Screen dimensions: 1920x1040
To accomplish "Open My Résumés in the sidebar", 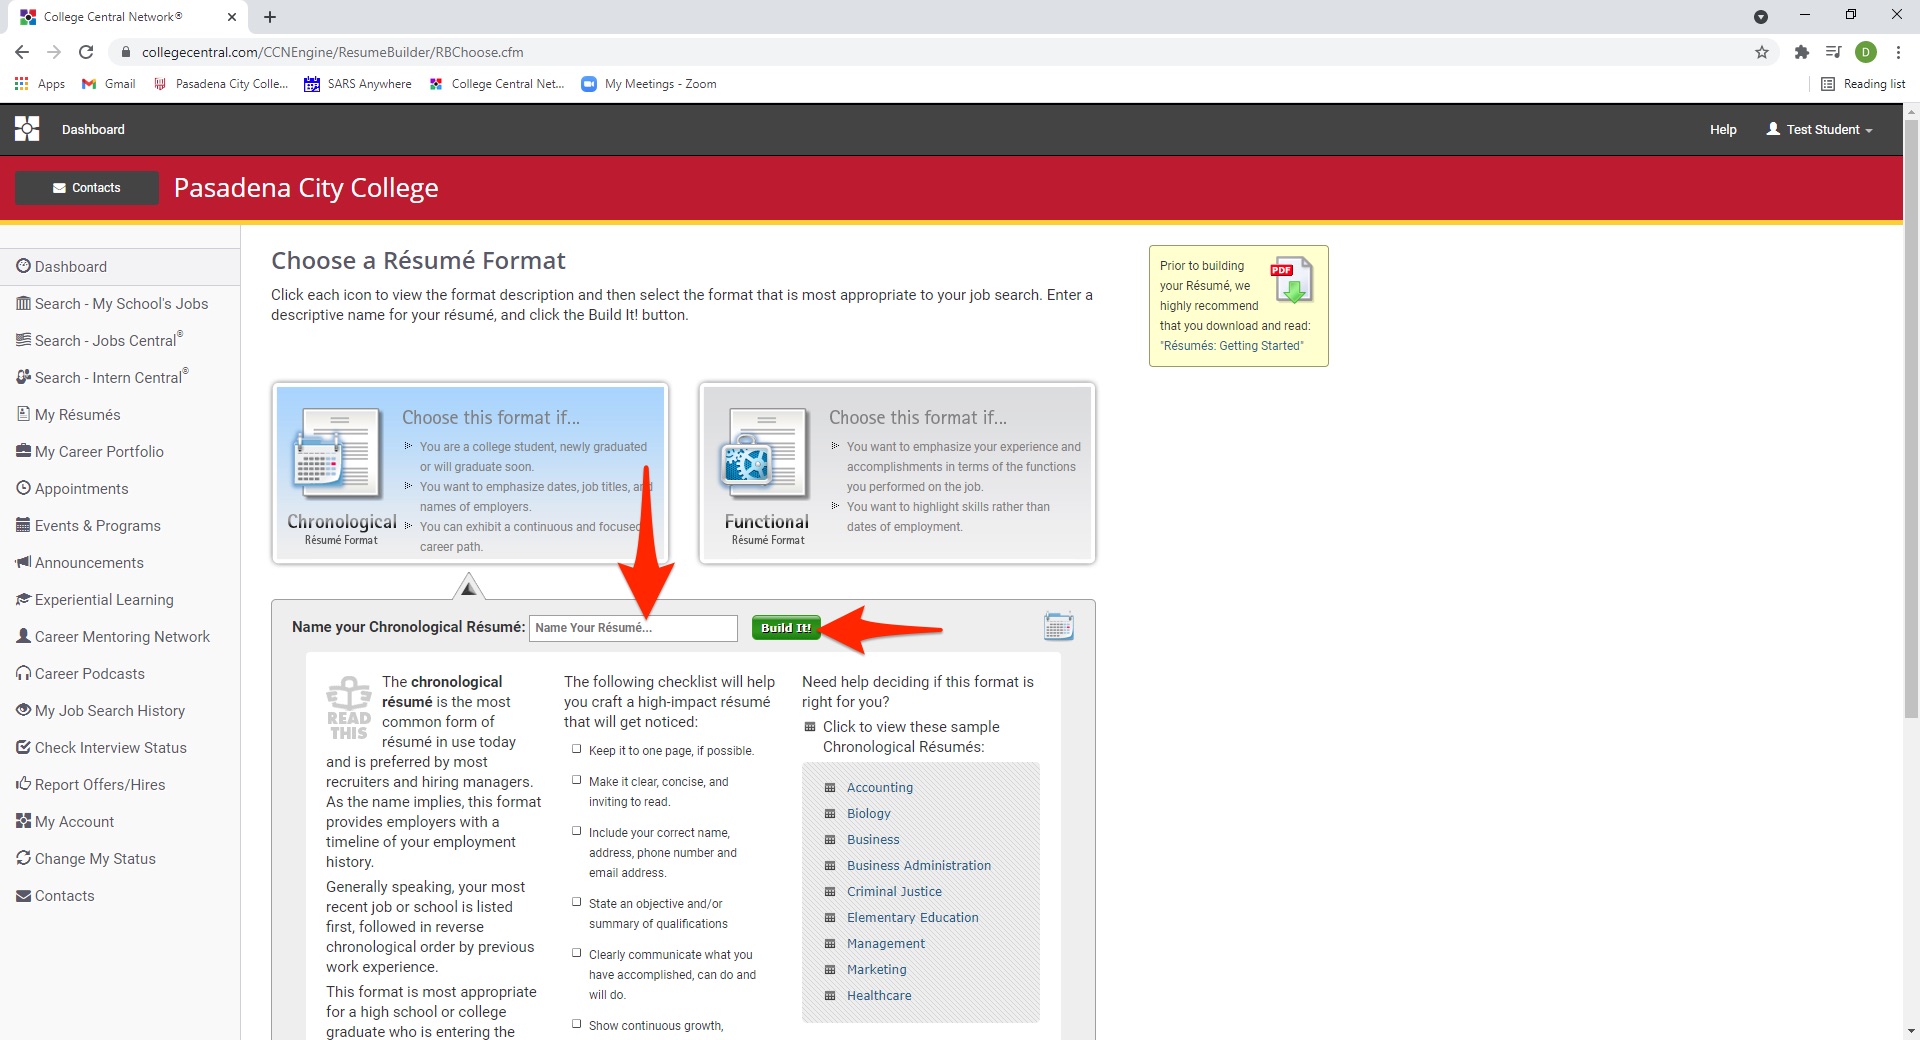I will point(77,415).
